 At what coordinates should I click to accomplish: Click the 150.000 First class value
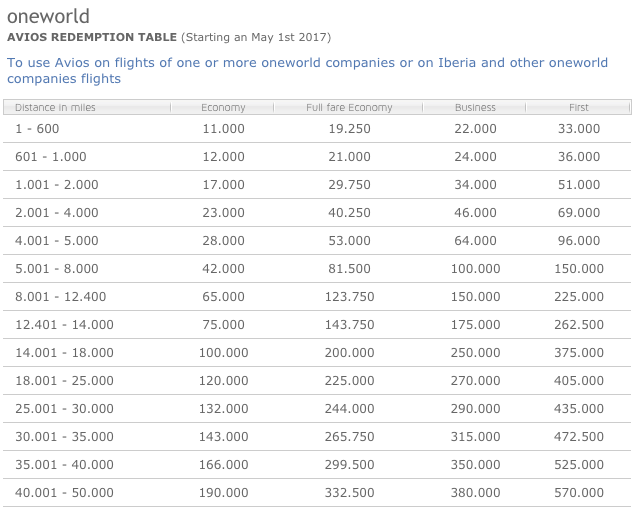pyautogui.click(x=579, y=269)
